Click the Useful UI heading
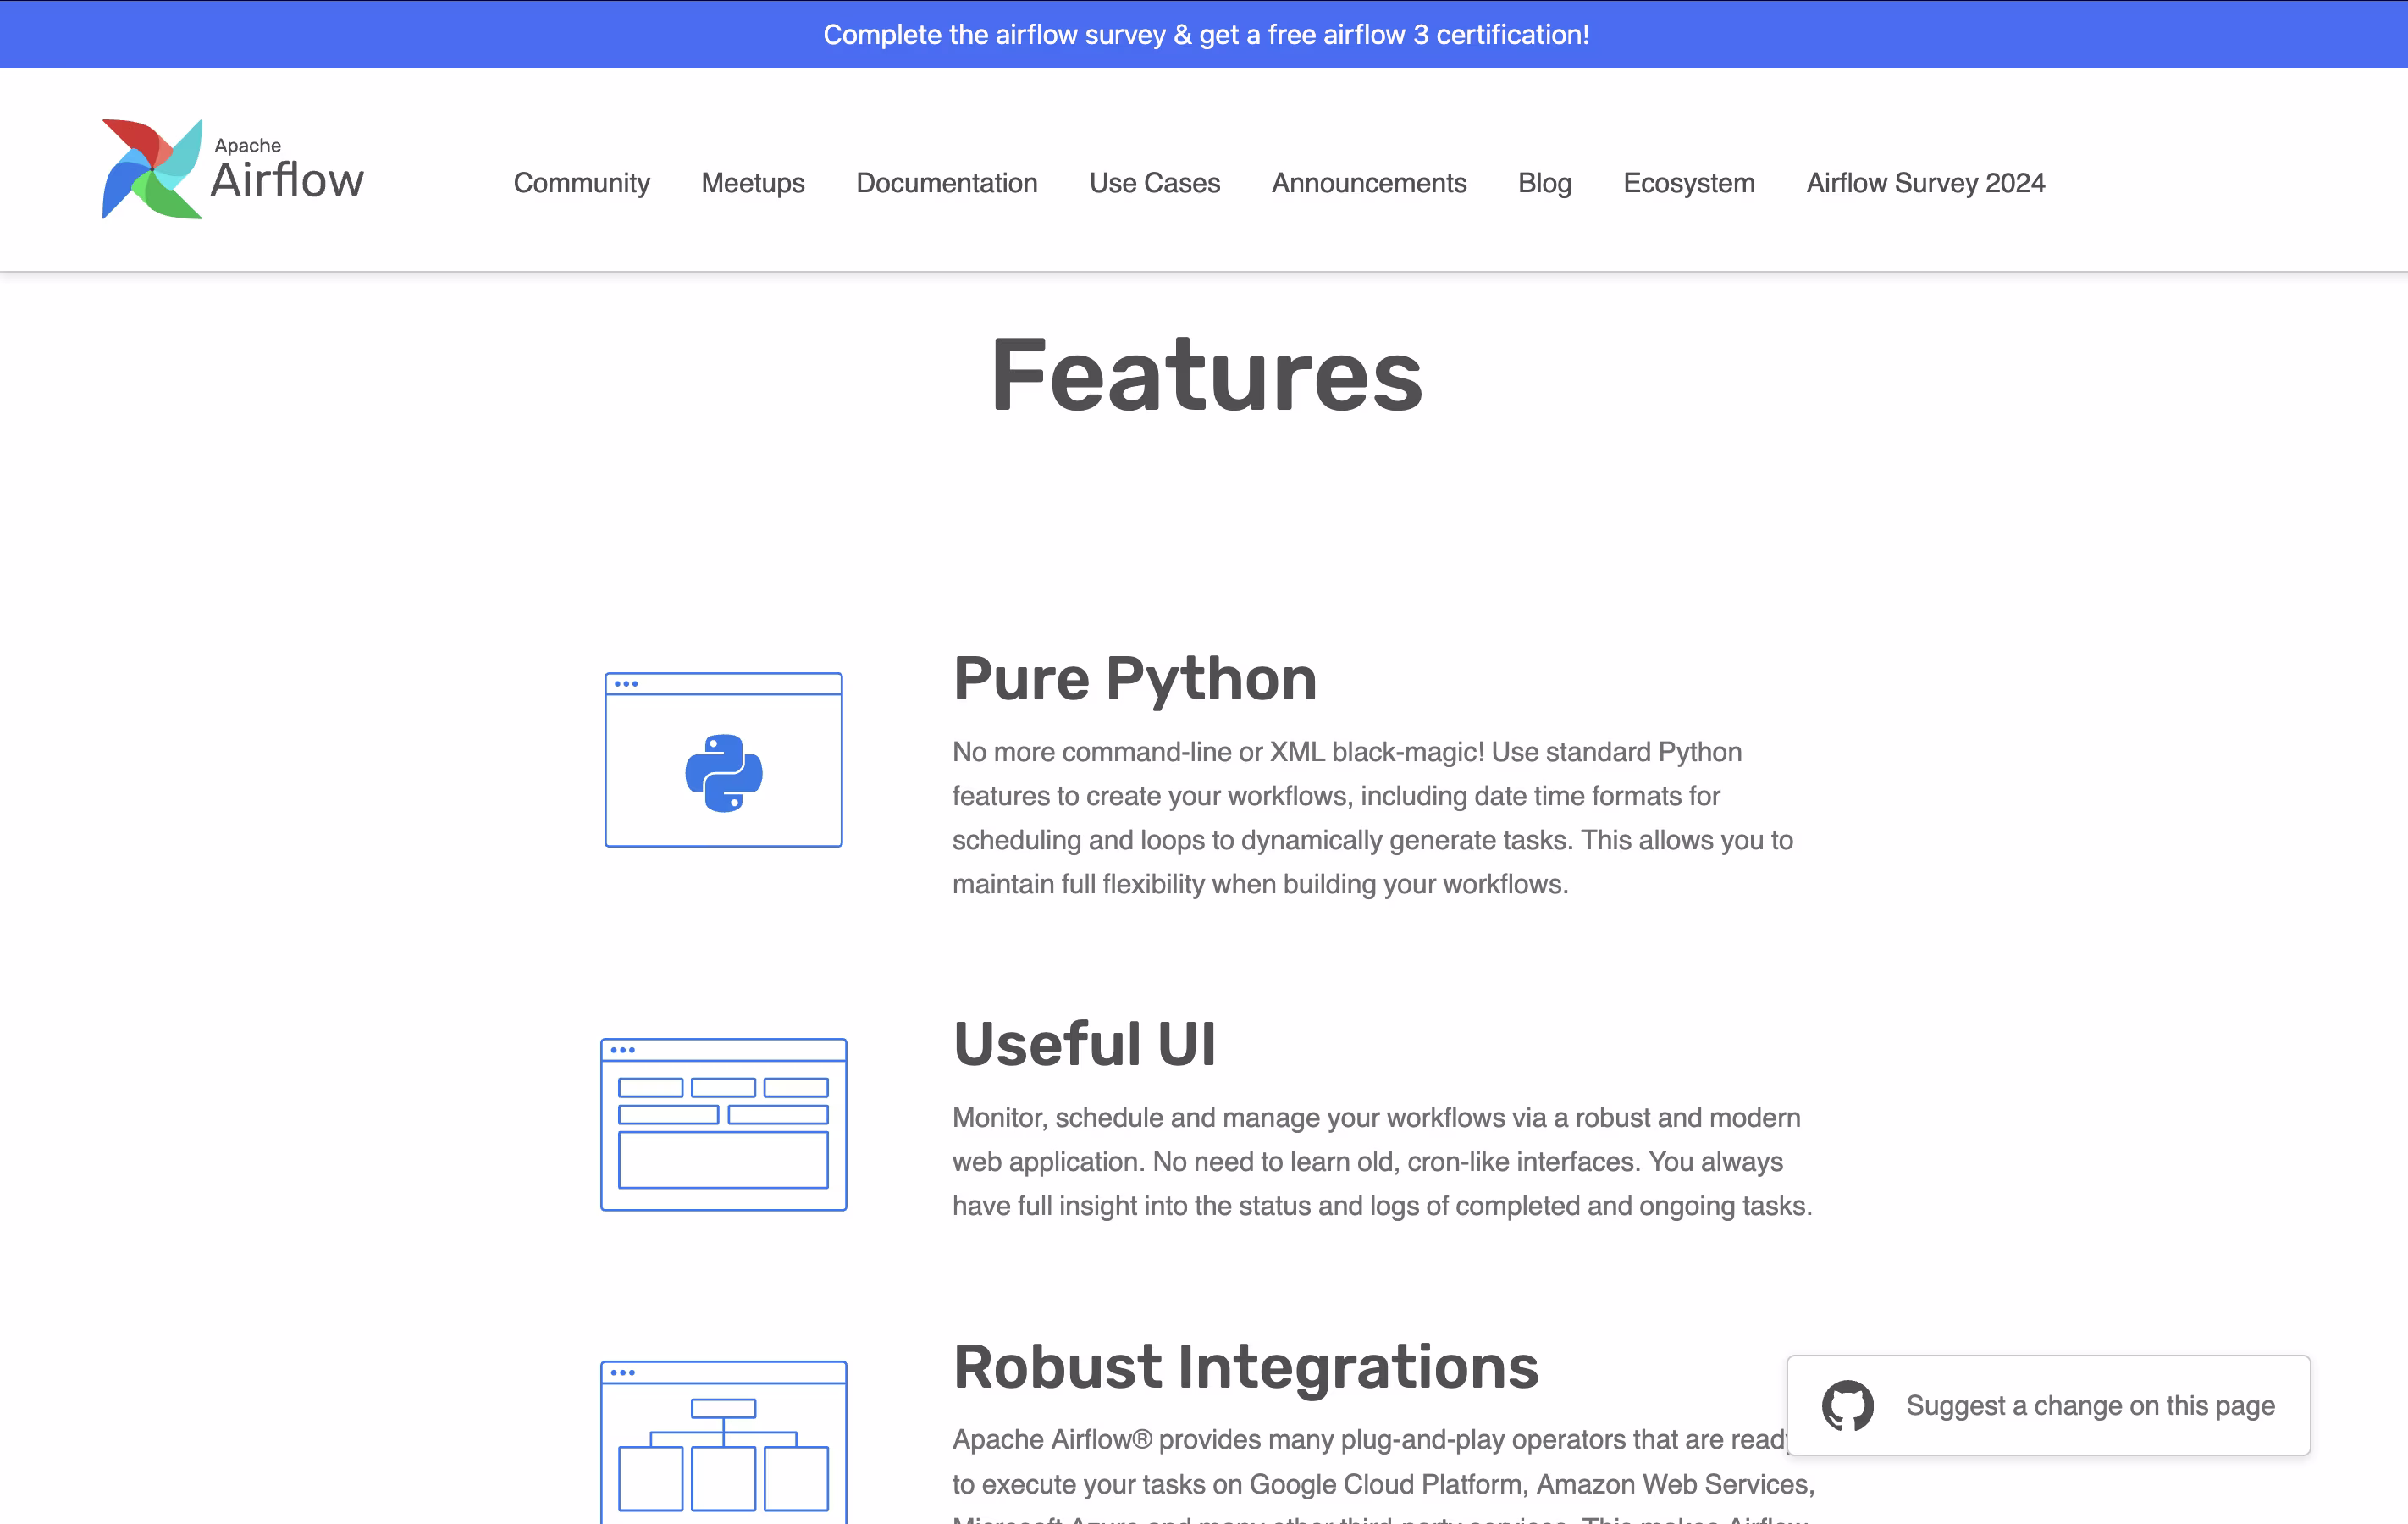Viewport: 2408px width, 1524px height. [1084, 1044]
